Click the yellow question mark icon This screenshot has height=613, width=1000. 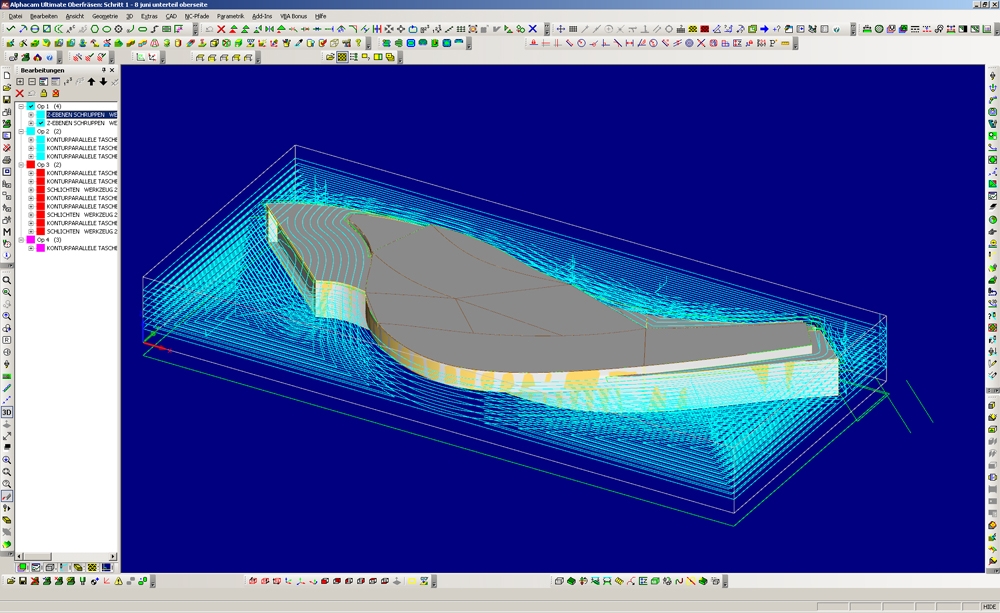pos(358,43)
